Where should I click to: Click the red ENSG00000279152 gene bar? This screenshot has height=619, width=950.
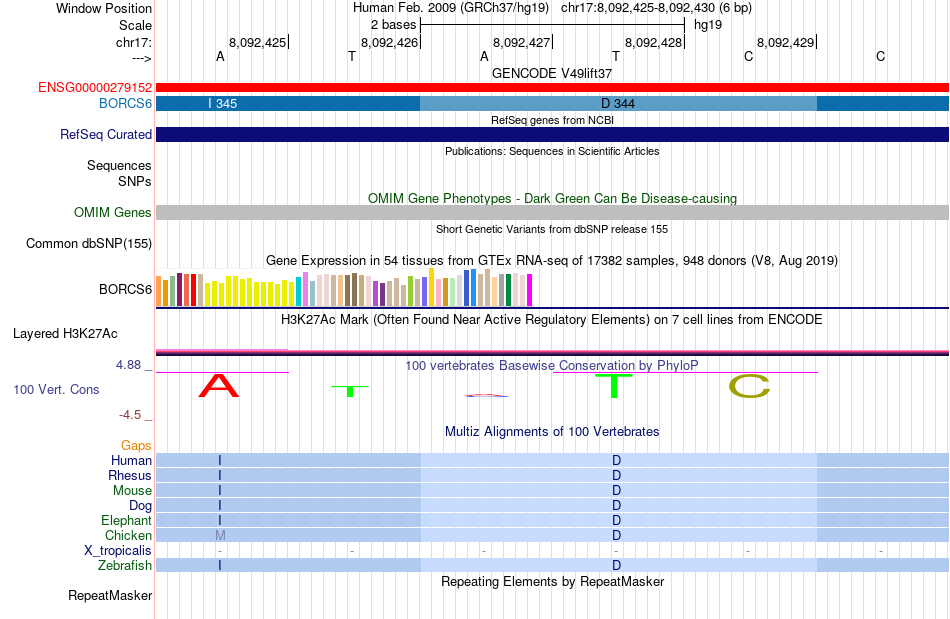[x=552, y=87]
